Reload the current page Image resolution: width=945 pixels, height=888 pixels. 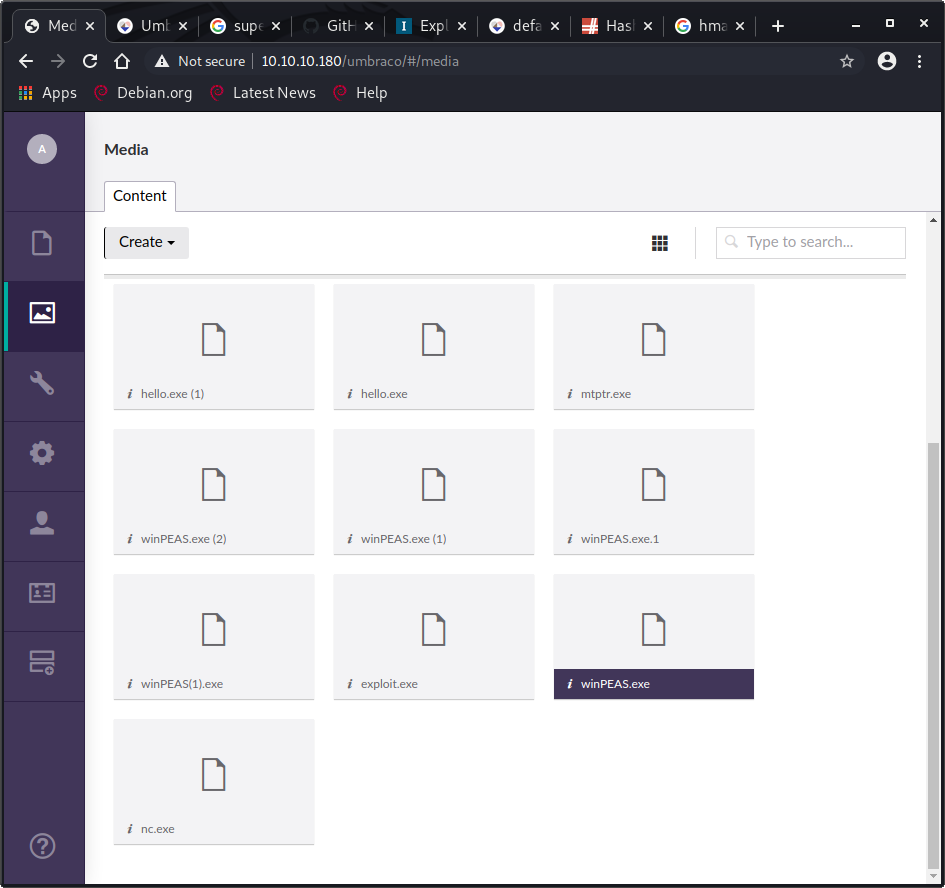pos(90,61)
